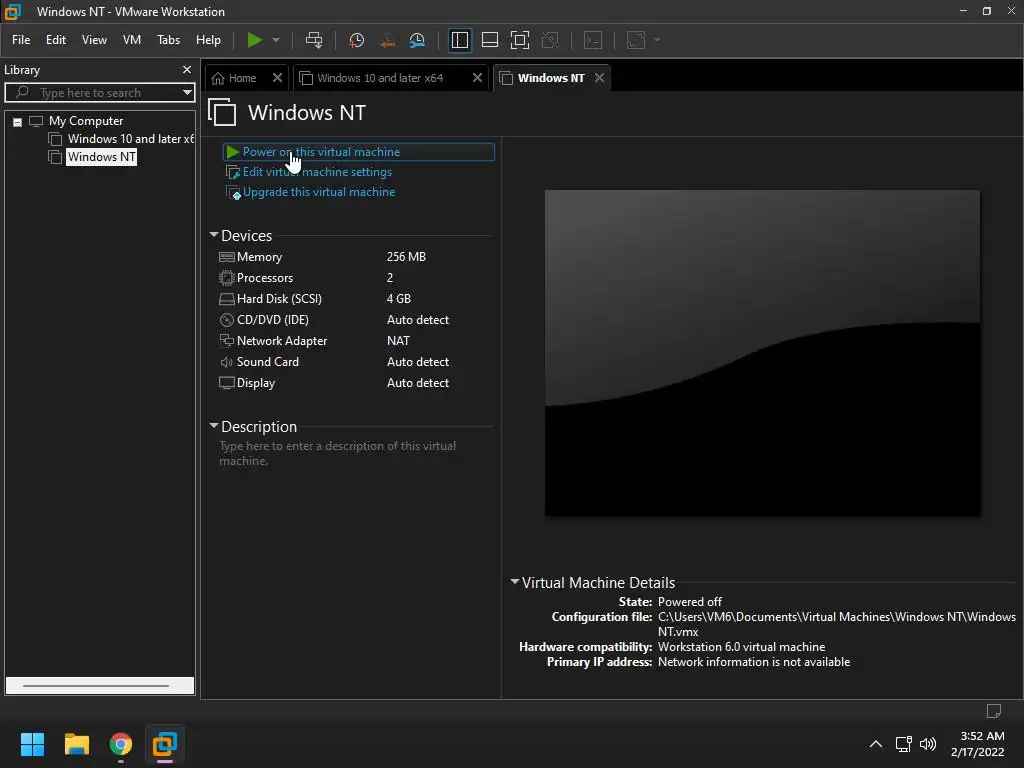Open File Explorer from the taskbar
Screen dimensions: 1024x768
[x=76, y=744]
